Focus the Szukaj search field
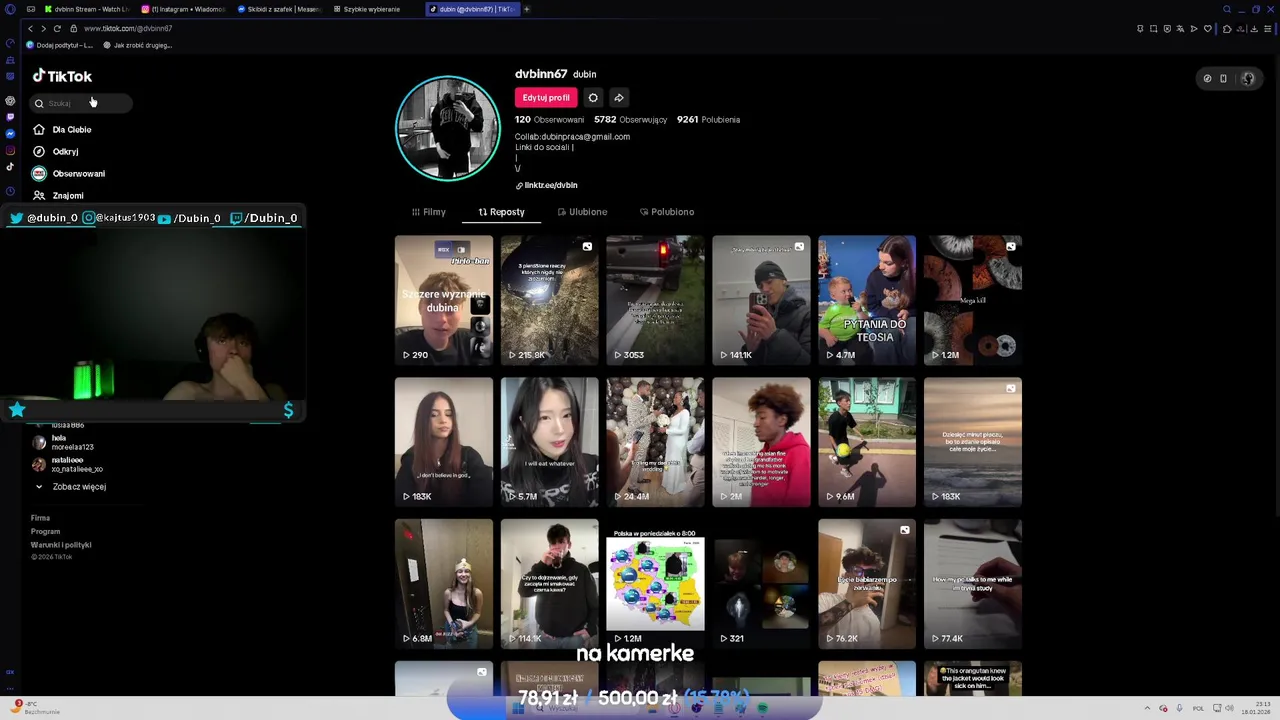Viewport: 1280px width, 720px height. [80, 103]
